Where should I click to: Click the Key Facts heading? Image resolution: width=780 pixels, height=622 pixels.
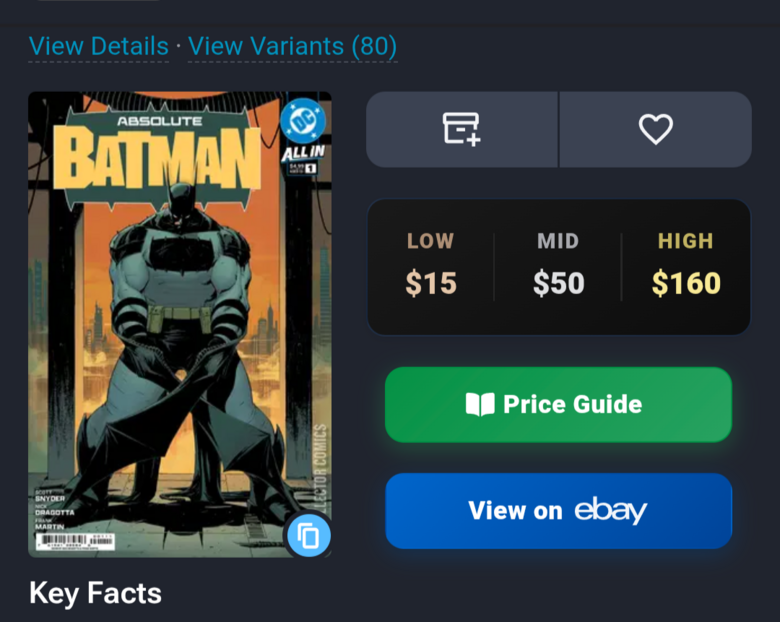tap(95, 593)
